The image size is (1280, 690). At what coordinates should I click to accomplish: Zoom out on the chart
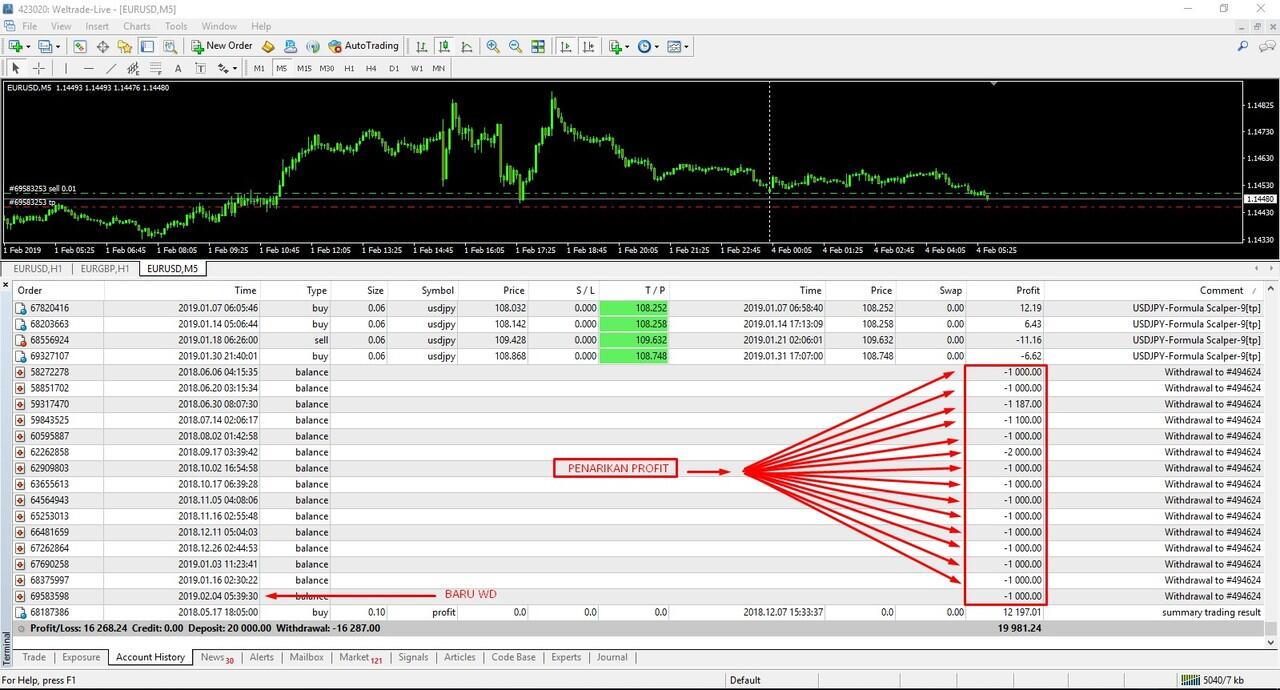pos(515,46)
